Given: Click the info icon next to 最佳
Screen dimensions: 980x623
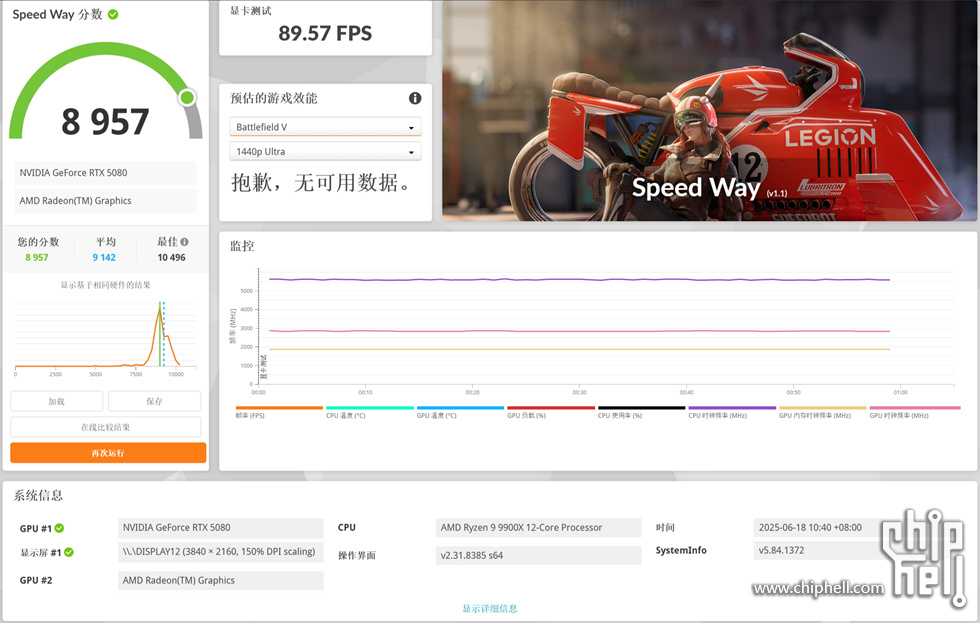Looking at the screenshot, I should click(x=184, y=242).
